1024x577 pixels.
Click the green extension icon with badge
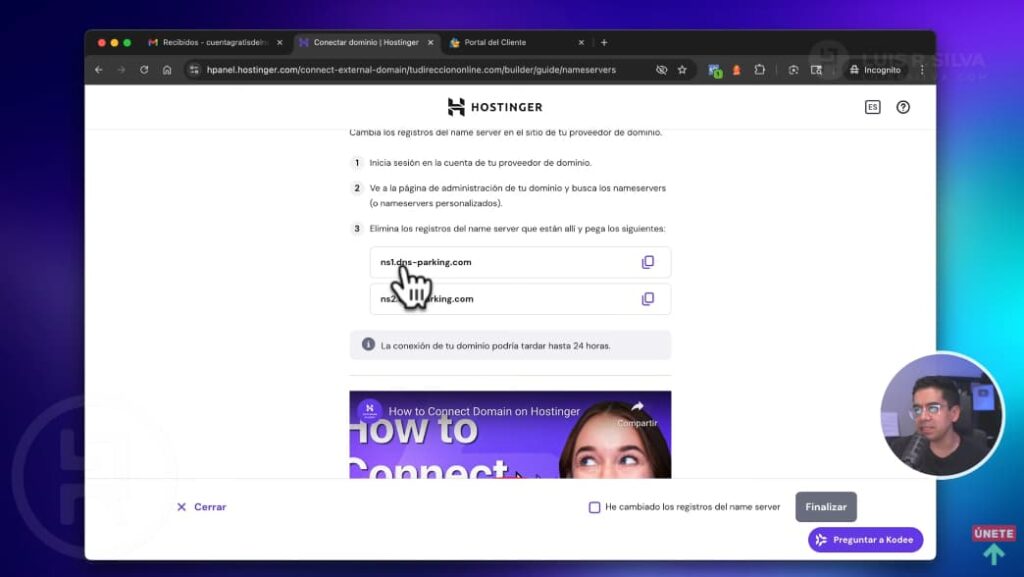click(715, 70)
